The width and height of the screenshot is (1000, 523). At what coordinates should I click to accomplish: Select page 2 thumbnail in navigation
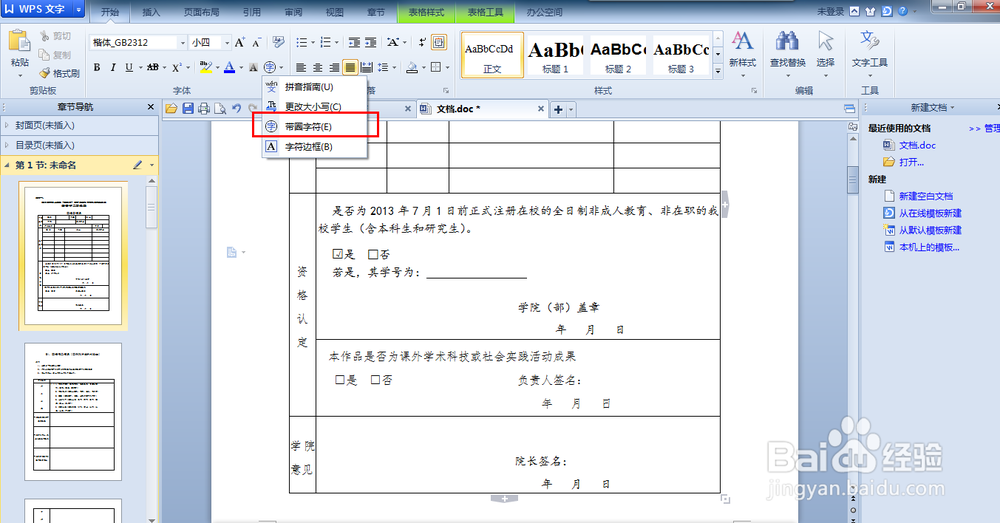pyautogui.click(x=73, y=411)
